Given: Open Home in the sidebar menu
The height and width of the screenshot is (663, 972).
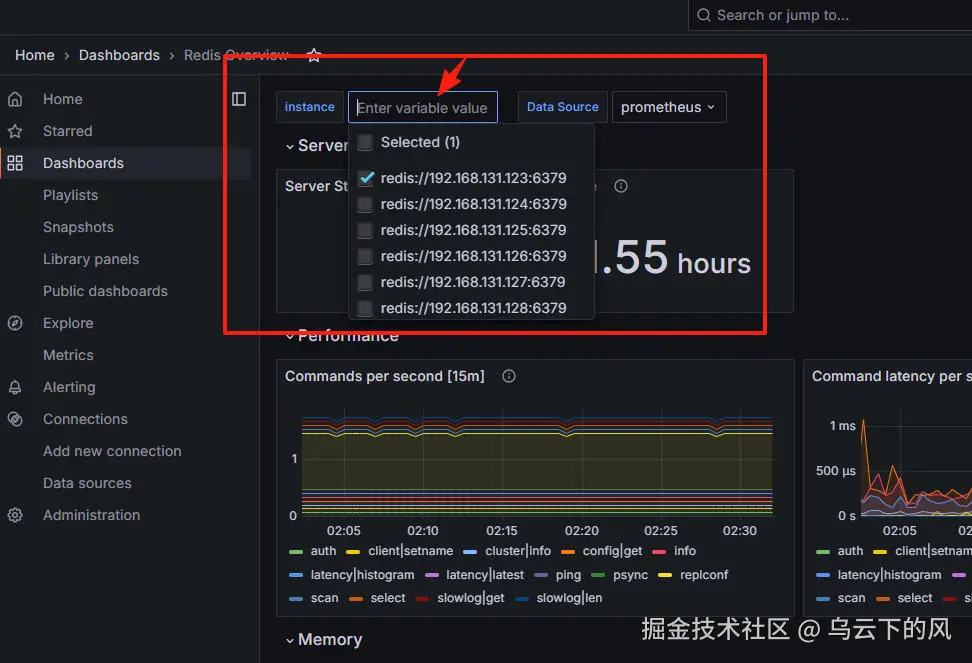Looking at the screenshot, I should tap(63, 99).
